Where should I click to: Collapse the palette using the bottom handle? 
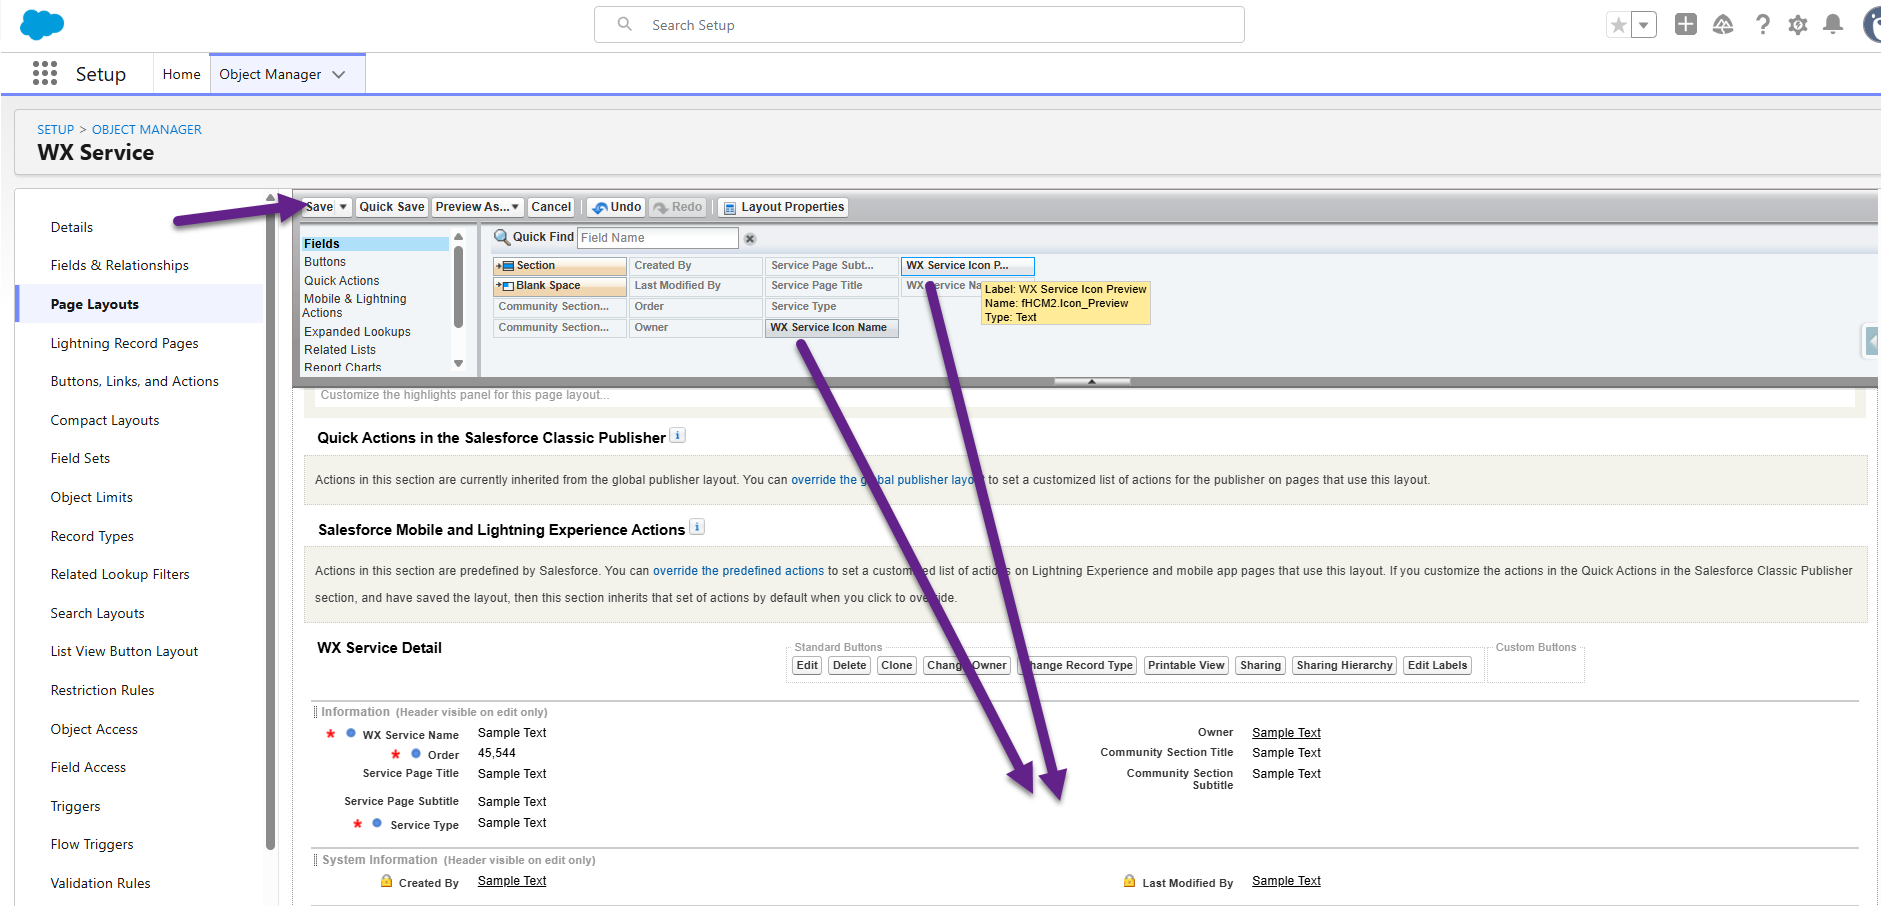pyautogui.click(x=1092, y=381)
